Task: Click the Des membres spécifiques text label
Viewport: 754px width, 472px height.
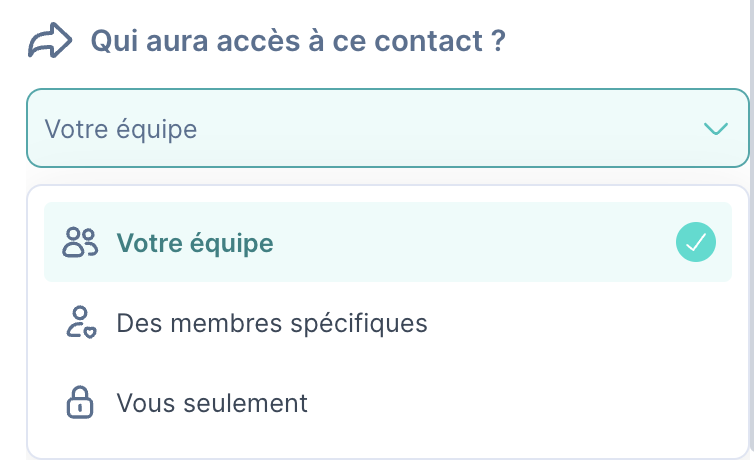Action: click(272, 323)
